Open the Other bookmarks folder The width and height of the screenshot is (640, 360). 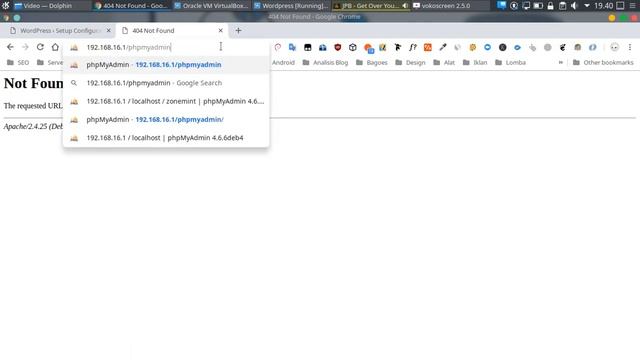[603, 62]
